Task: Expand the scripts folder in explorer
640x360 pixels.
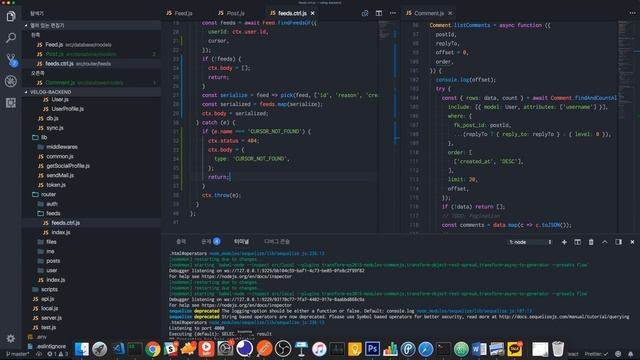Action: [x=91, y=289]
